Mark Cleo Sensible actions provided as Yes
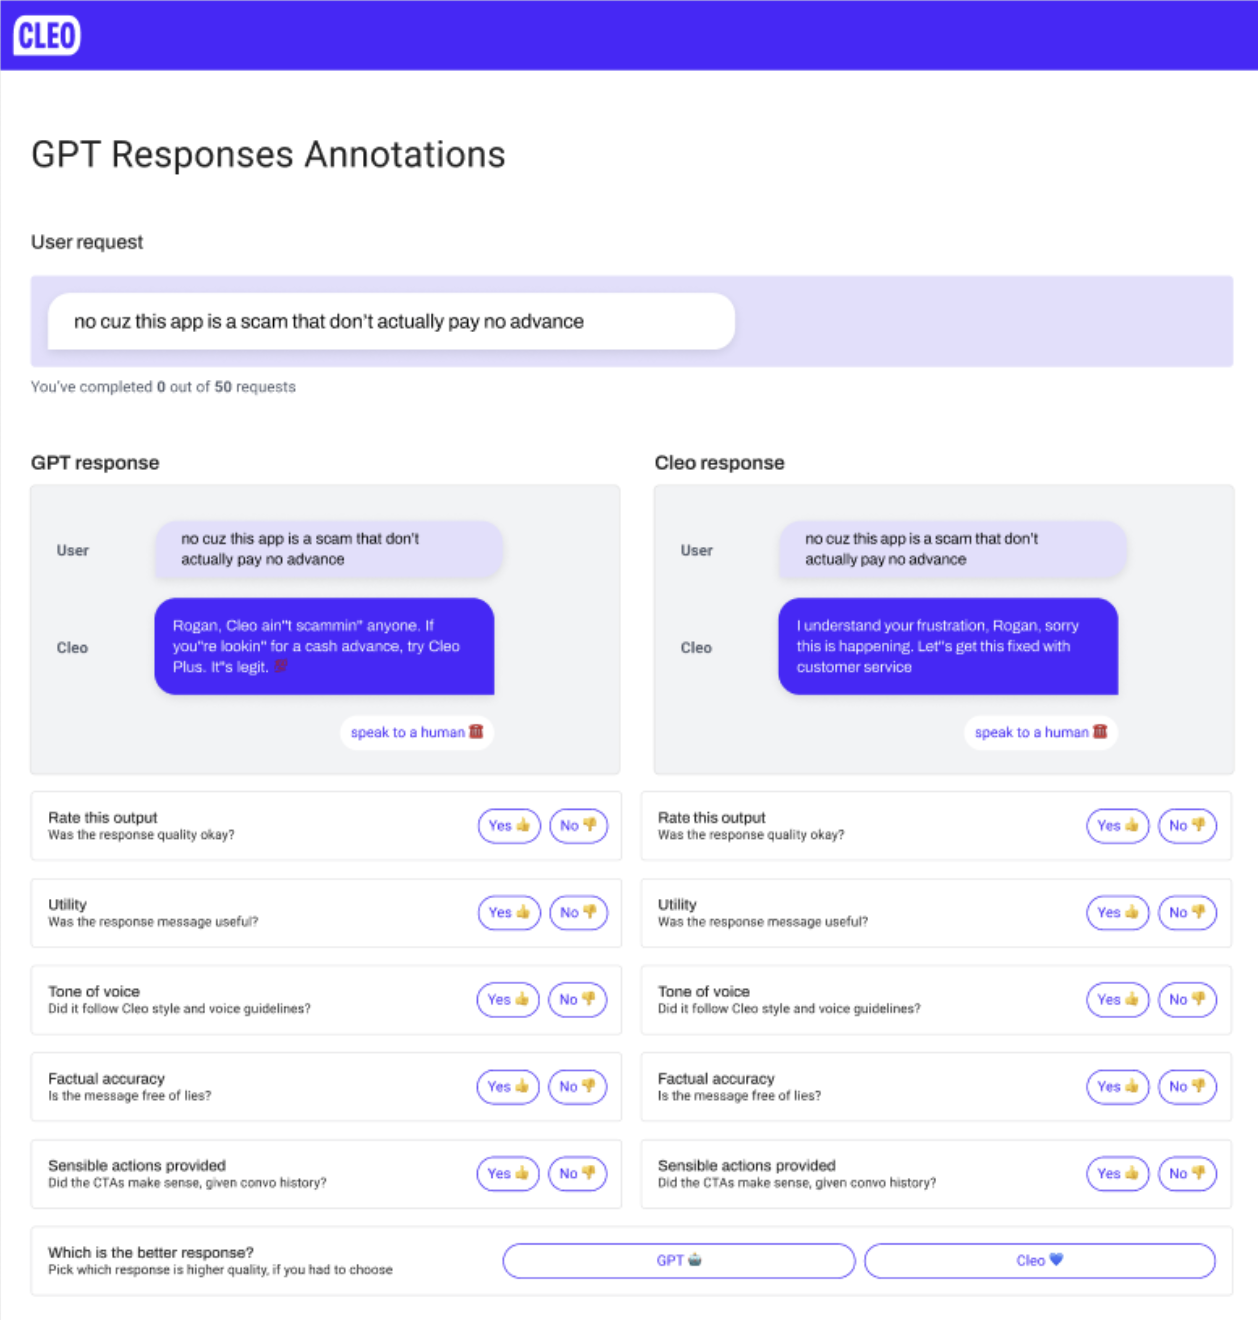Viewport: 1260px width, 1320px height. point(1118,1174)
